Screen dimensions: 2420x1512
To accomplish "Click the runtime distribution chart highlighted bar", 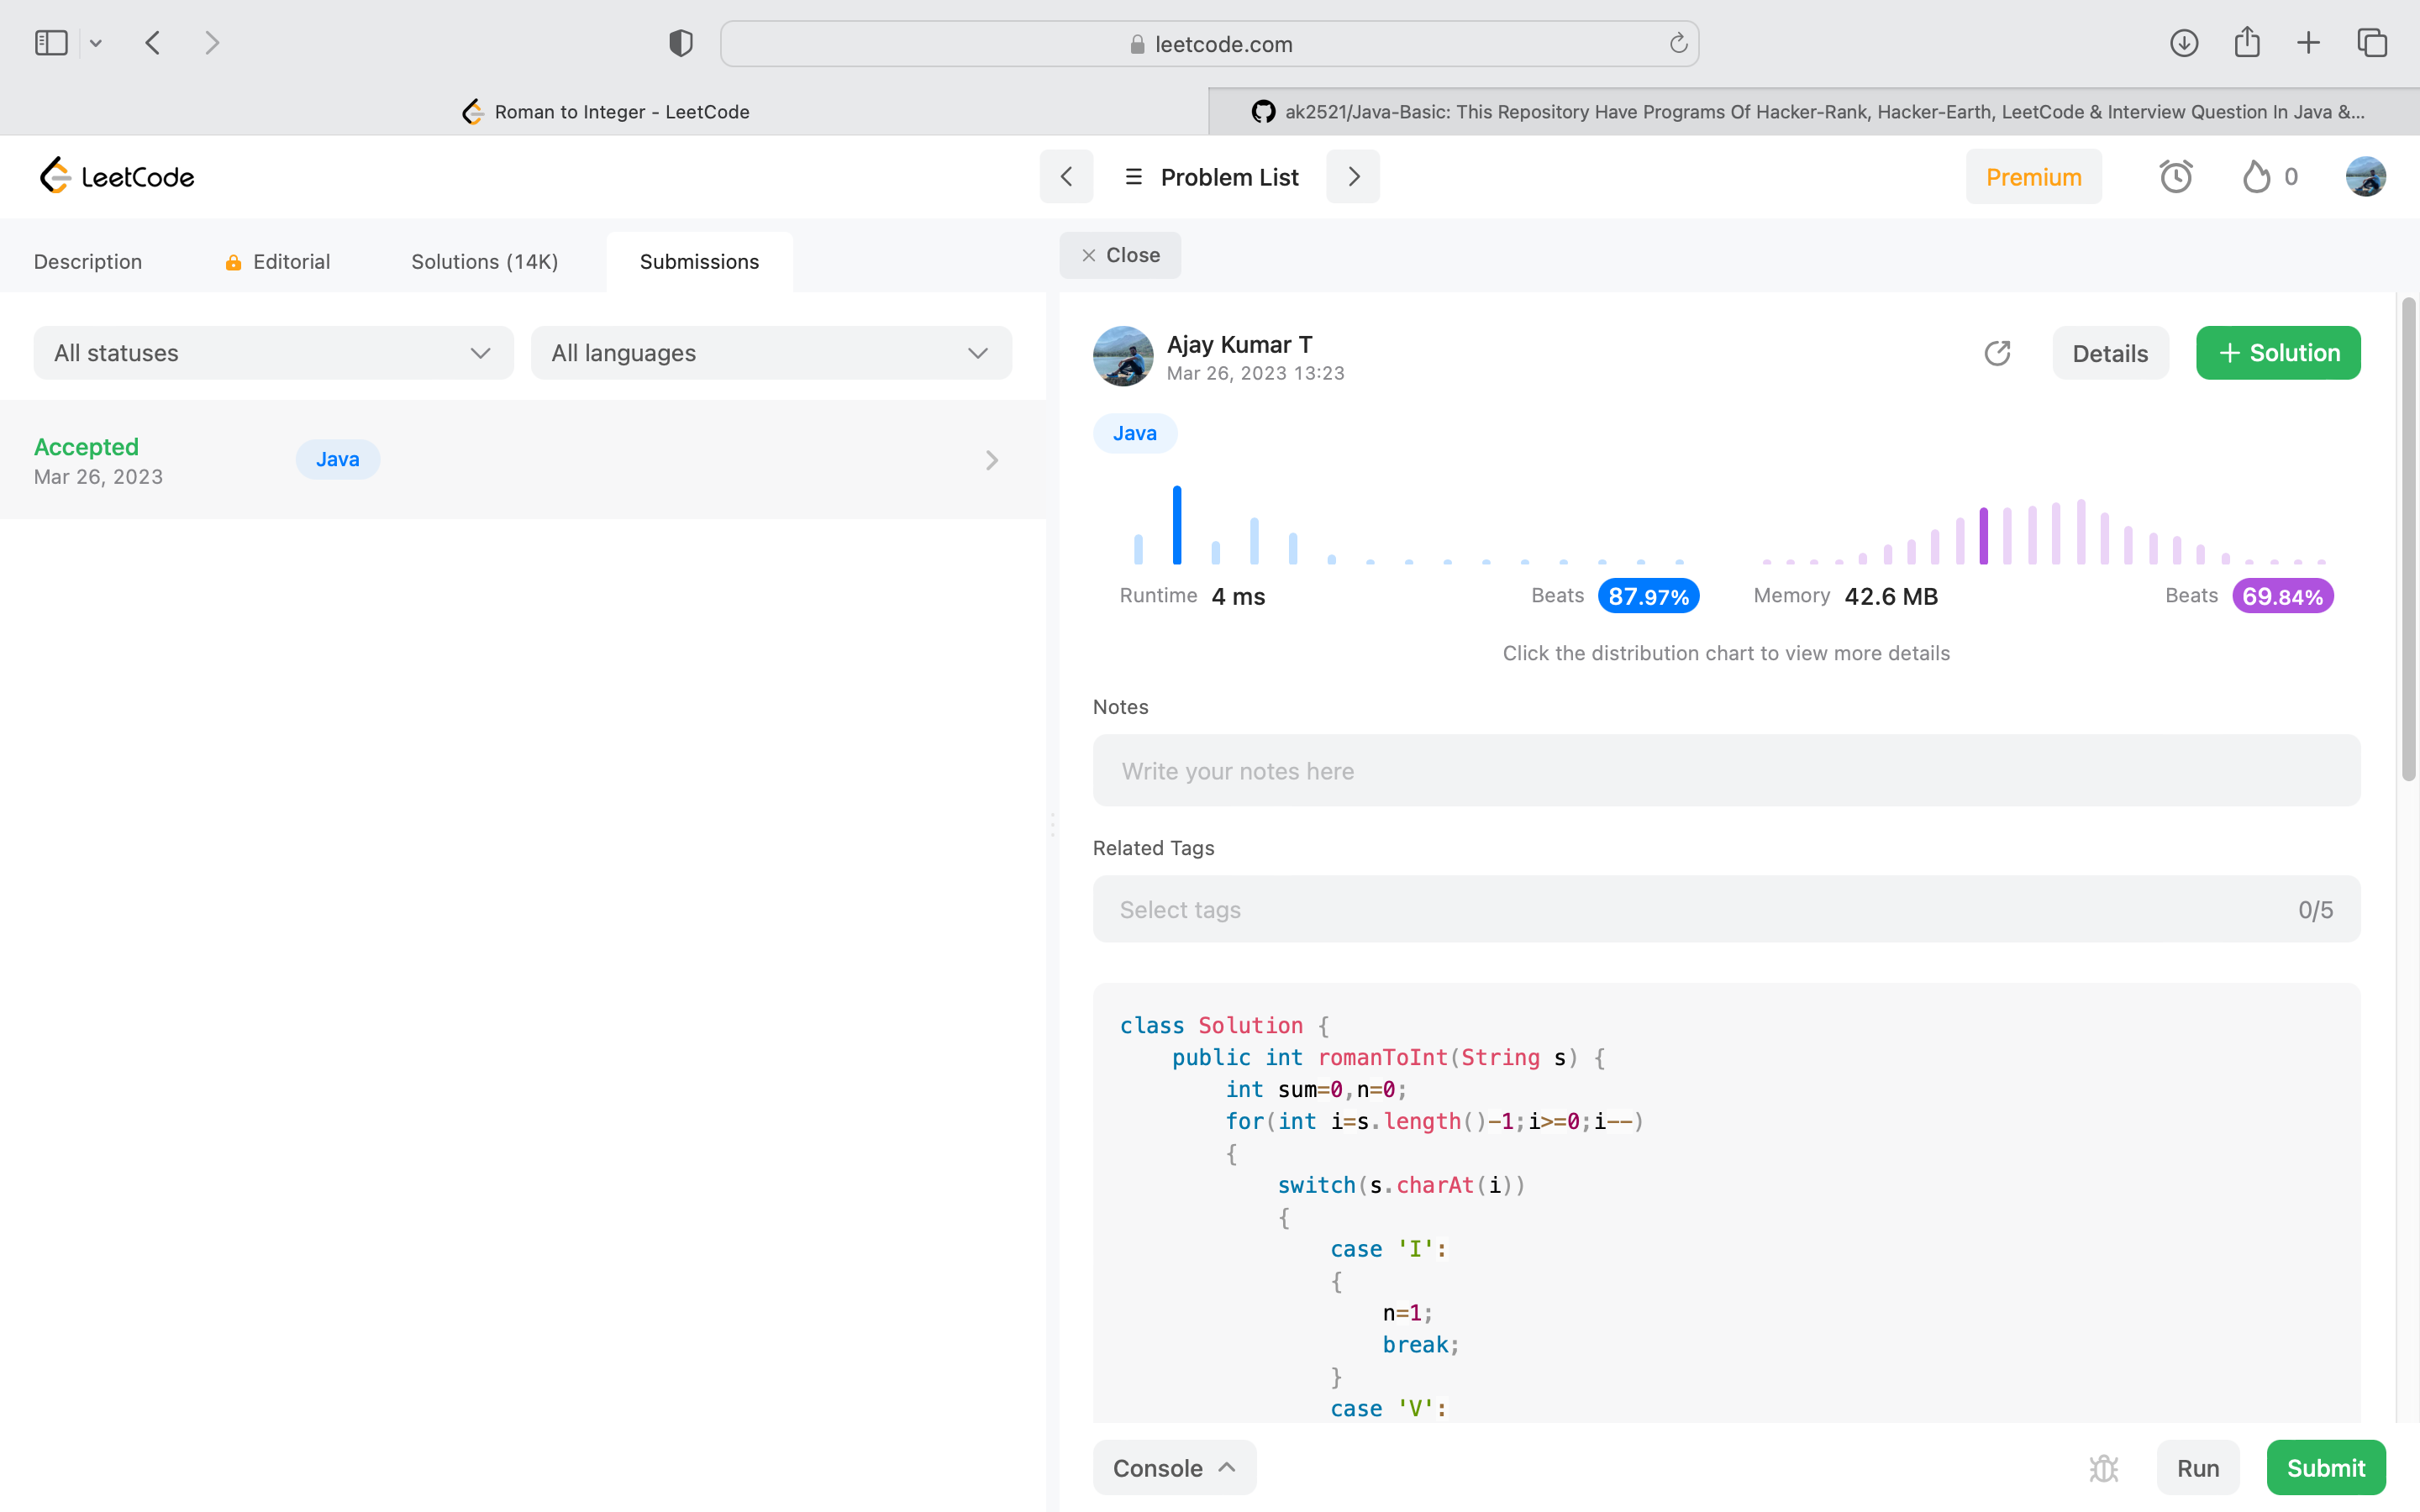I will click(1177, 526).
